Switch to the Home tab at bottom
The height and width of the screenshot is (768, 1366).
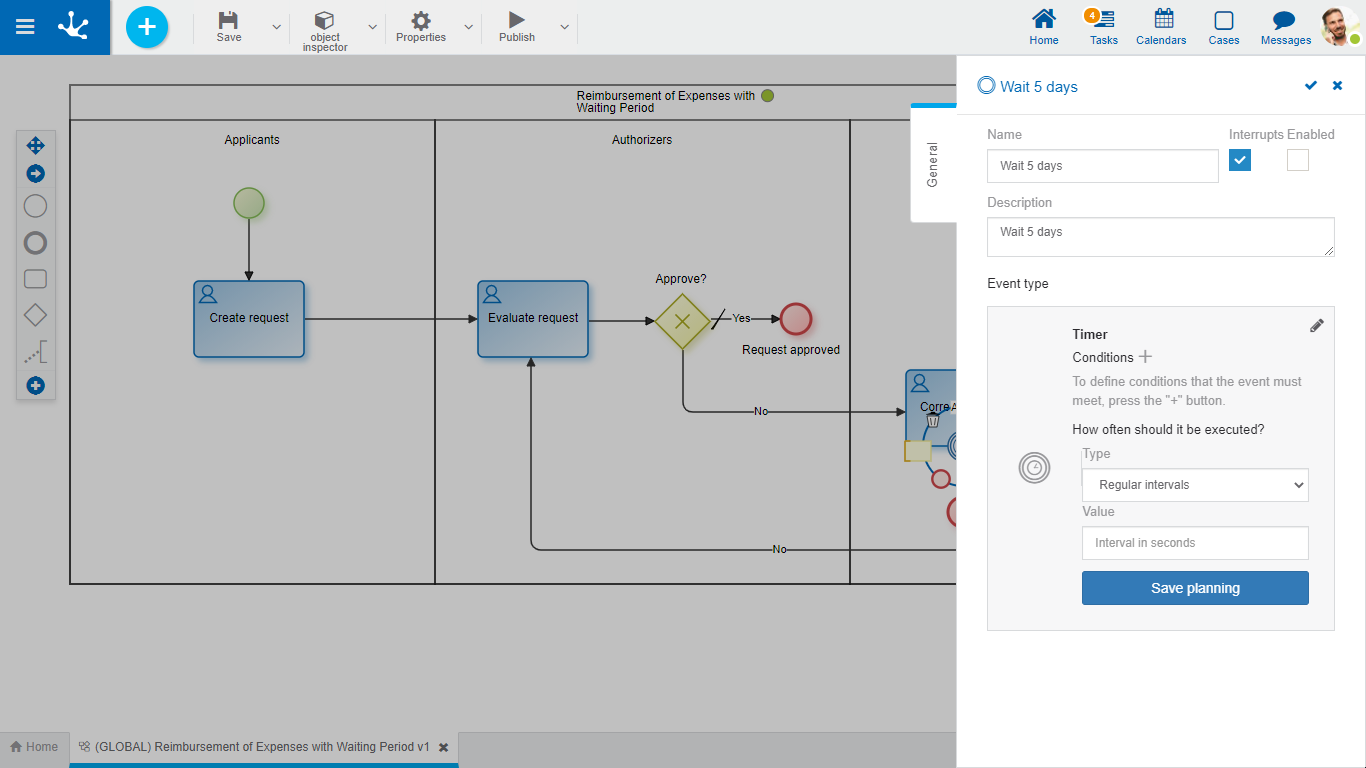34,747
